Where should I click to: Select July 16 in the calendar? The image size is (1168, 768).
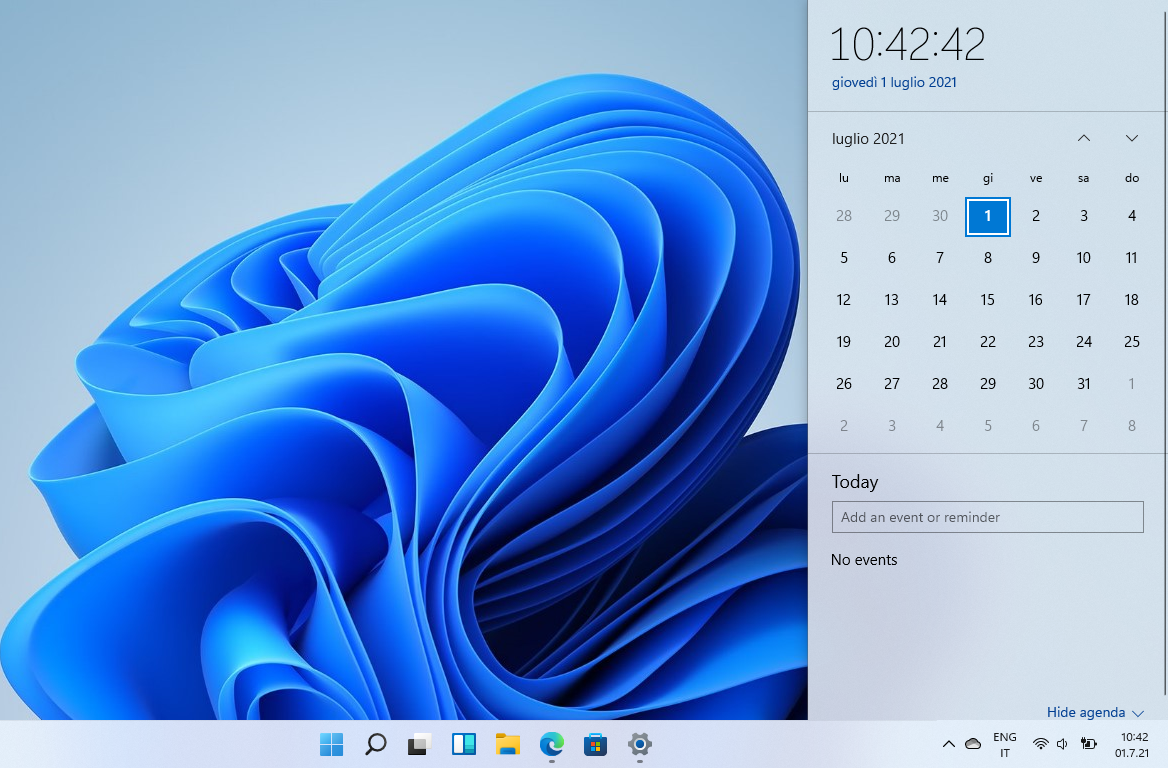tap(1035, 299)
